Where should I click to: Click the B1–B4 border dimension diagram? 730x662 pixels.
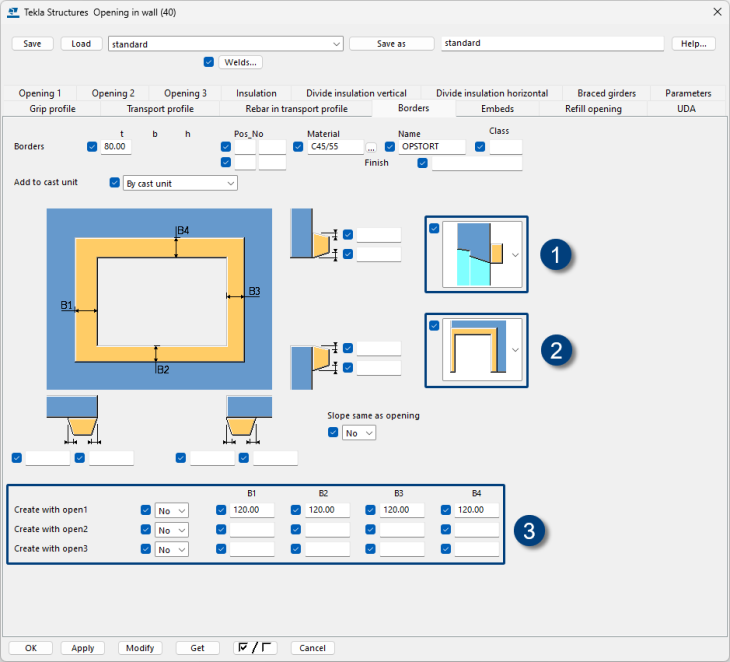tap(158, 299)
